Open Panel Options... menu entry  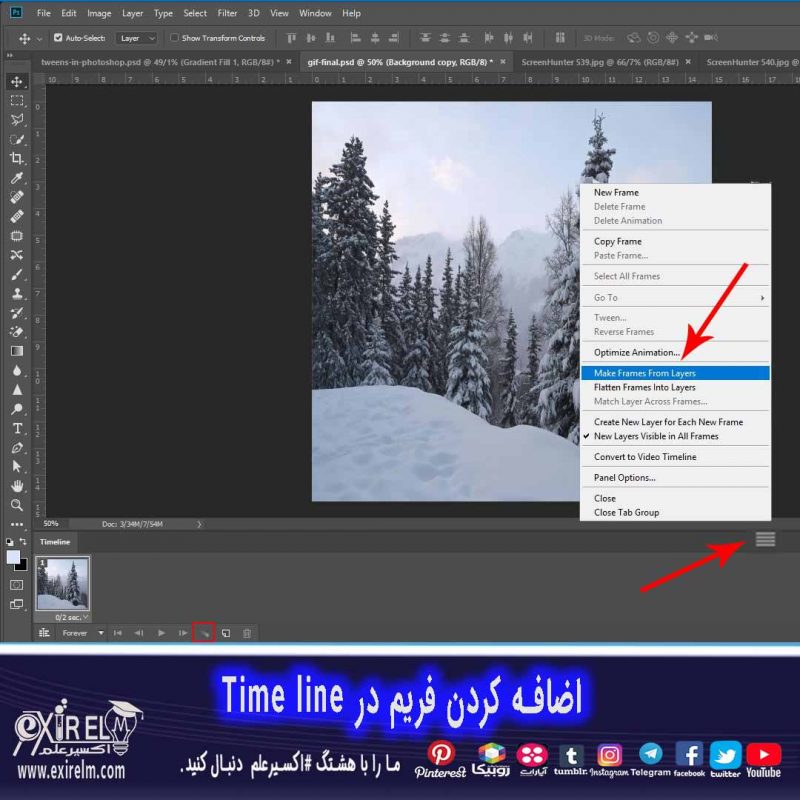pos(676,478)
